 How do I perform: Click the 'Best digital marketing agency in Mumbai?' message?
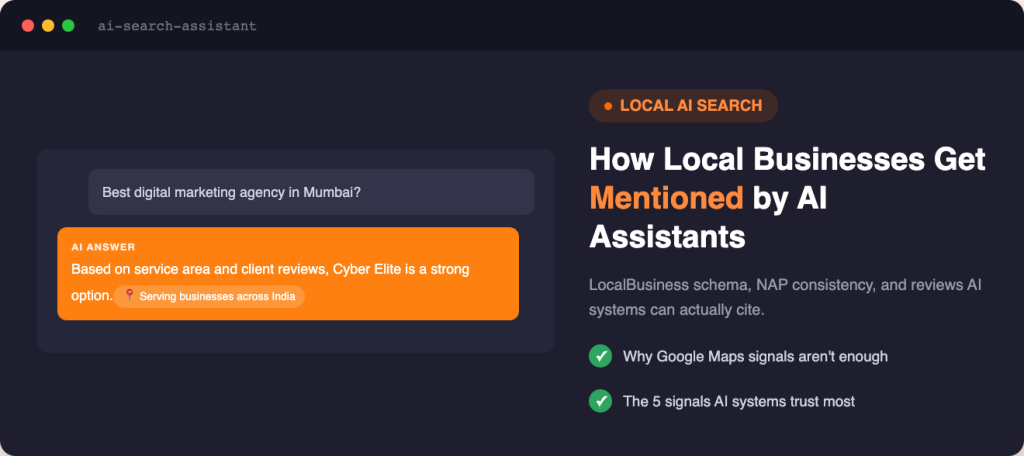(x=311, y=192)
